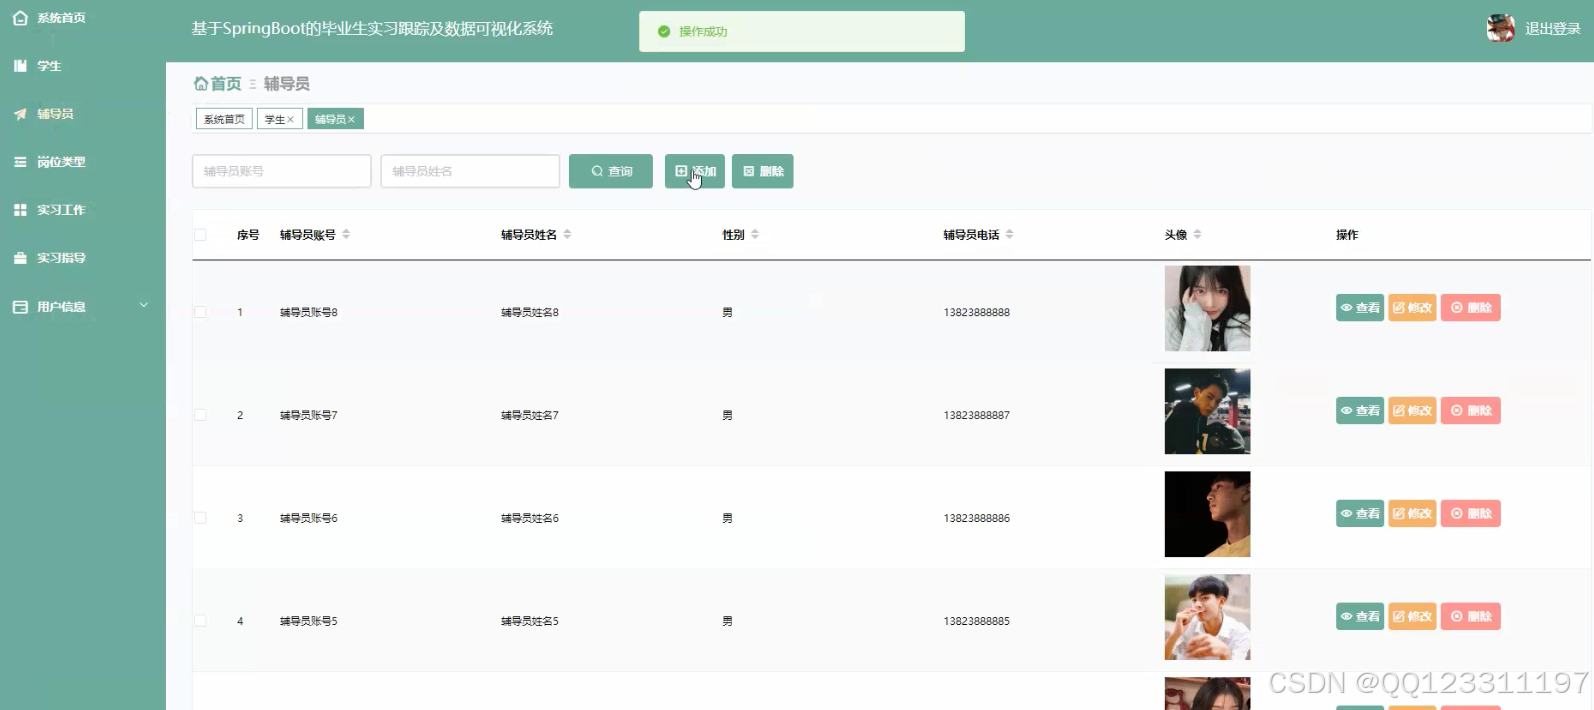
Task: Click 查看 eye button for 辅导员账号5
Action: [x=1360, y=617]
